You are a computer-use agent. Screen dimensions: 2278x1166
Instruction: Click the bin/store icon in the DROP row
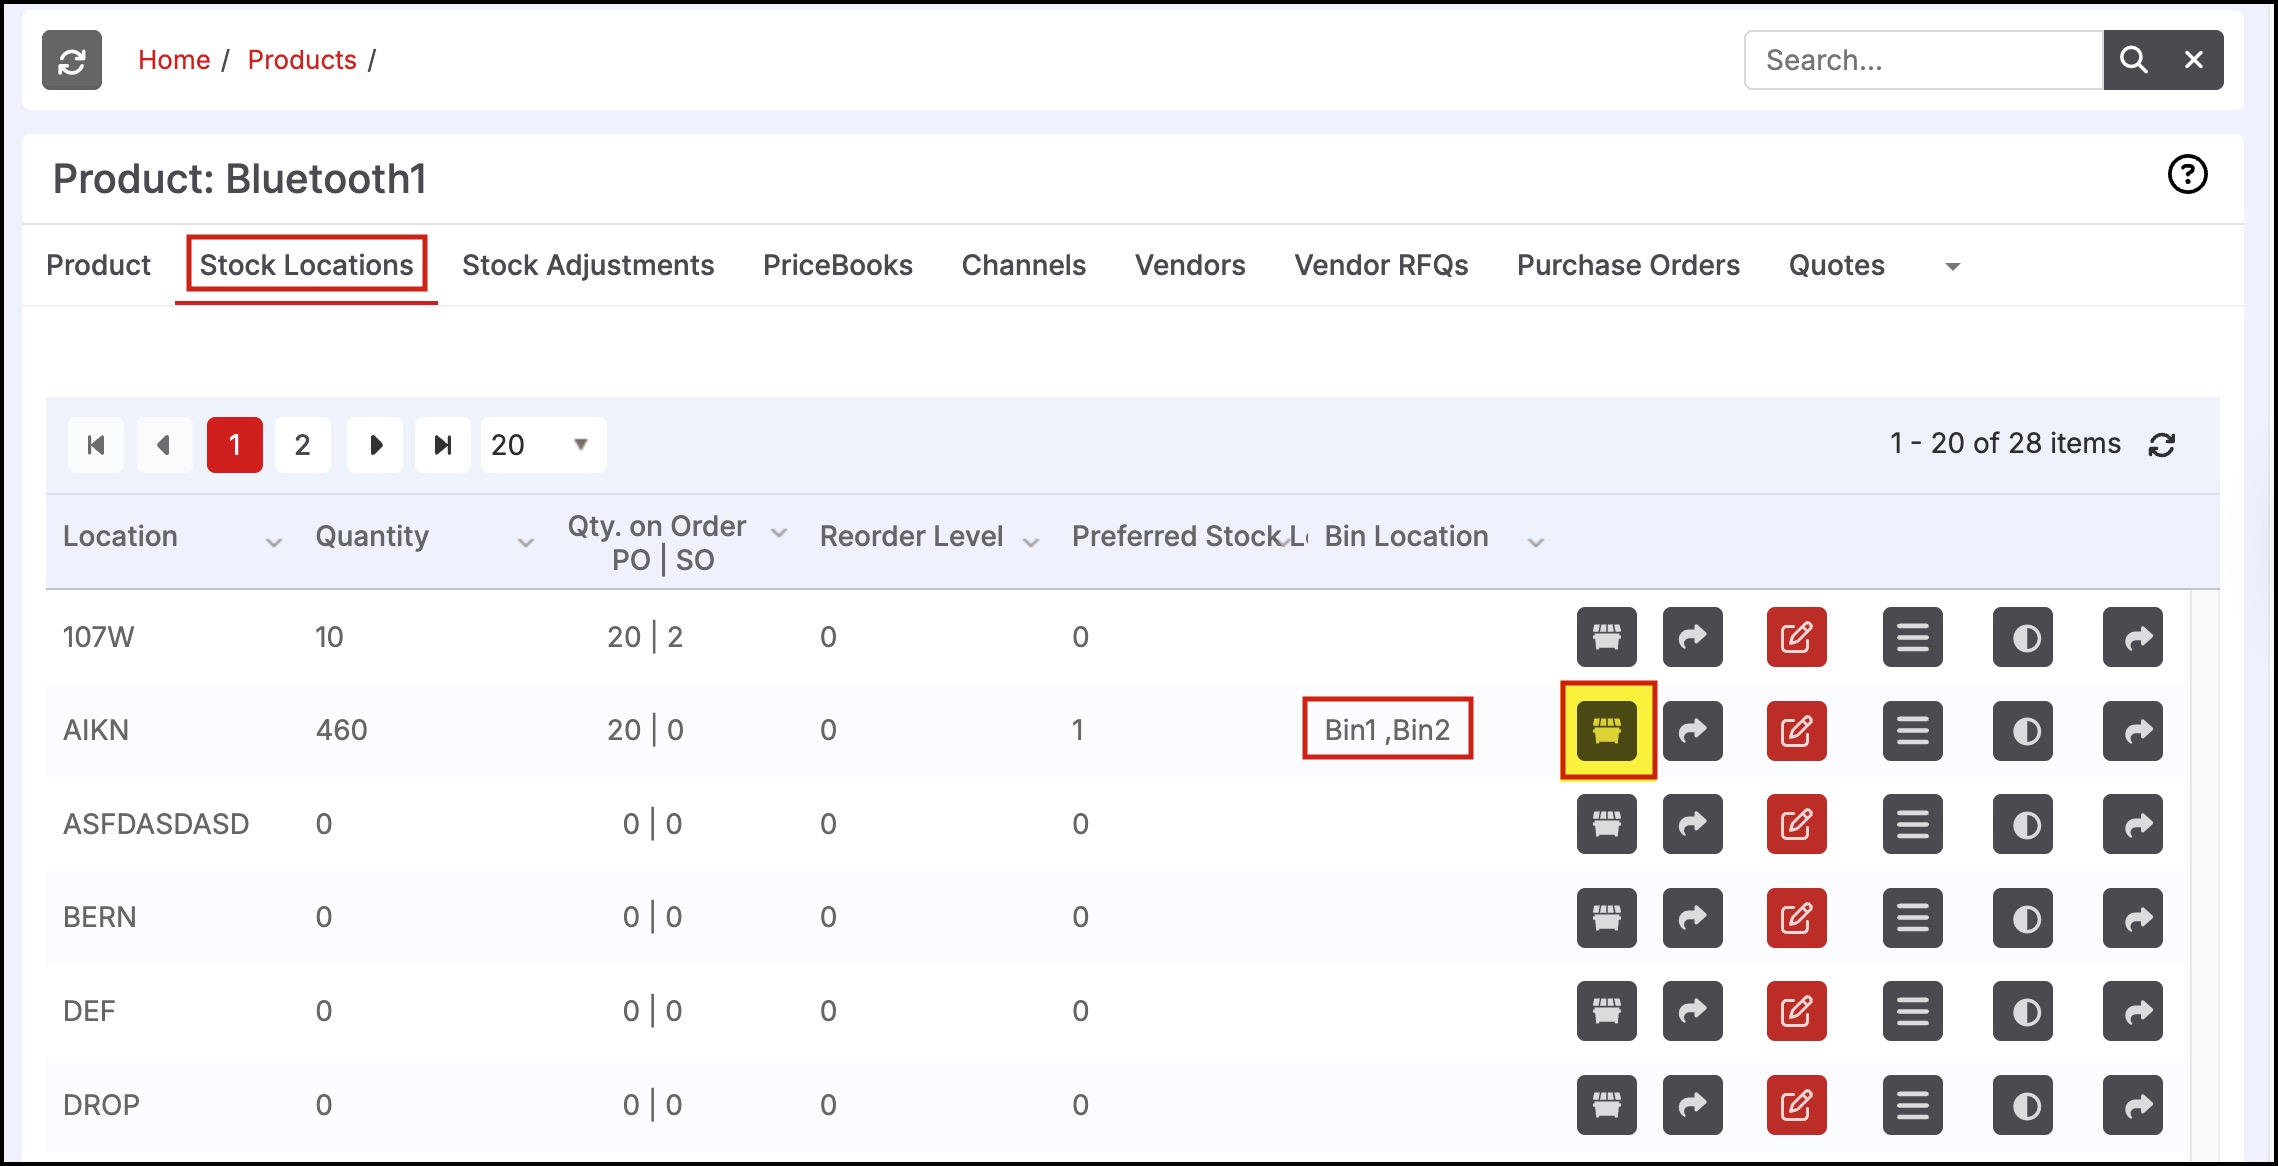click(1607, 1105)
